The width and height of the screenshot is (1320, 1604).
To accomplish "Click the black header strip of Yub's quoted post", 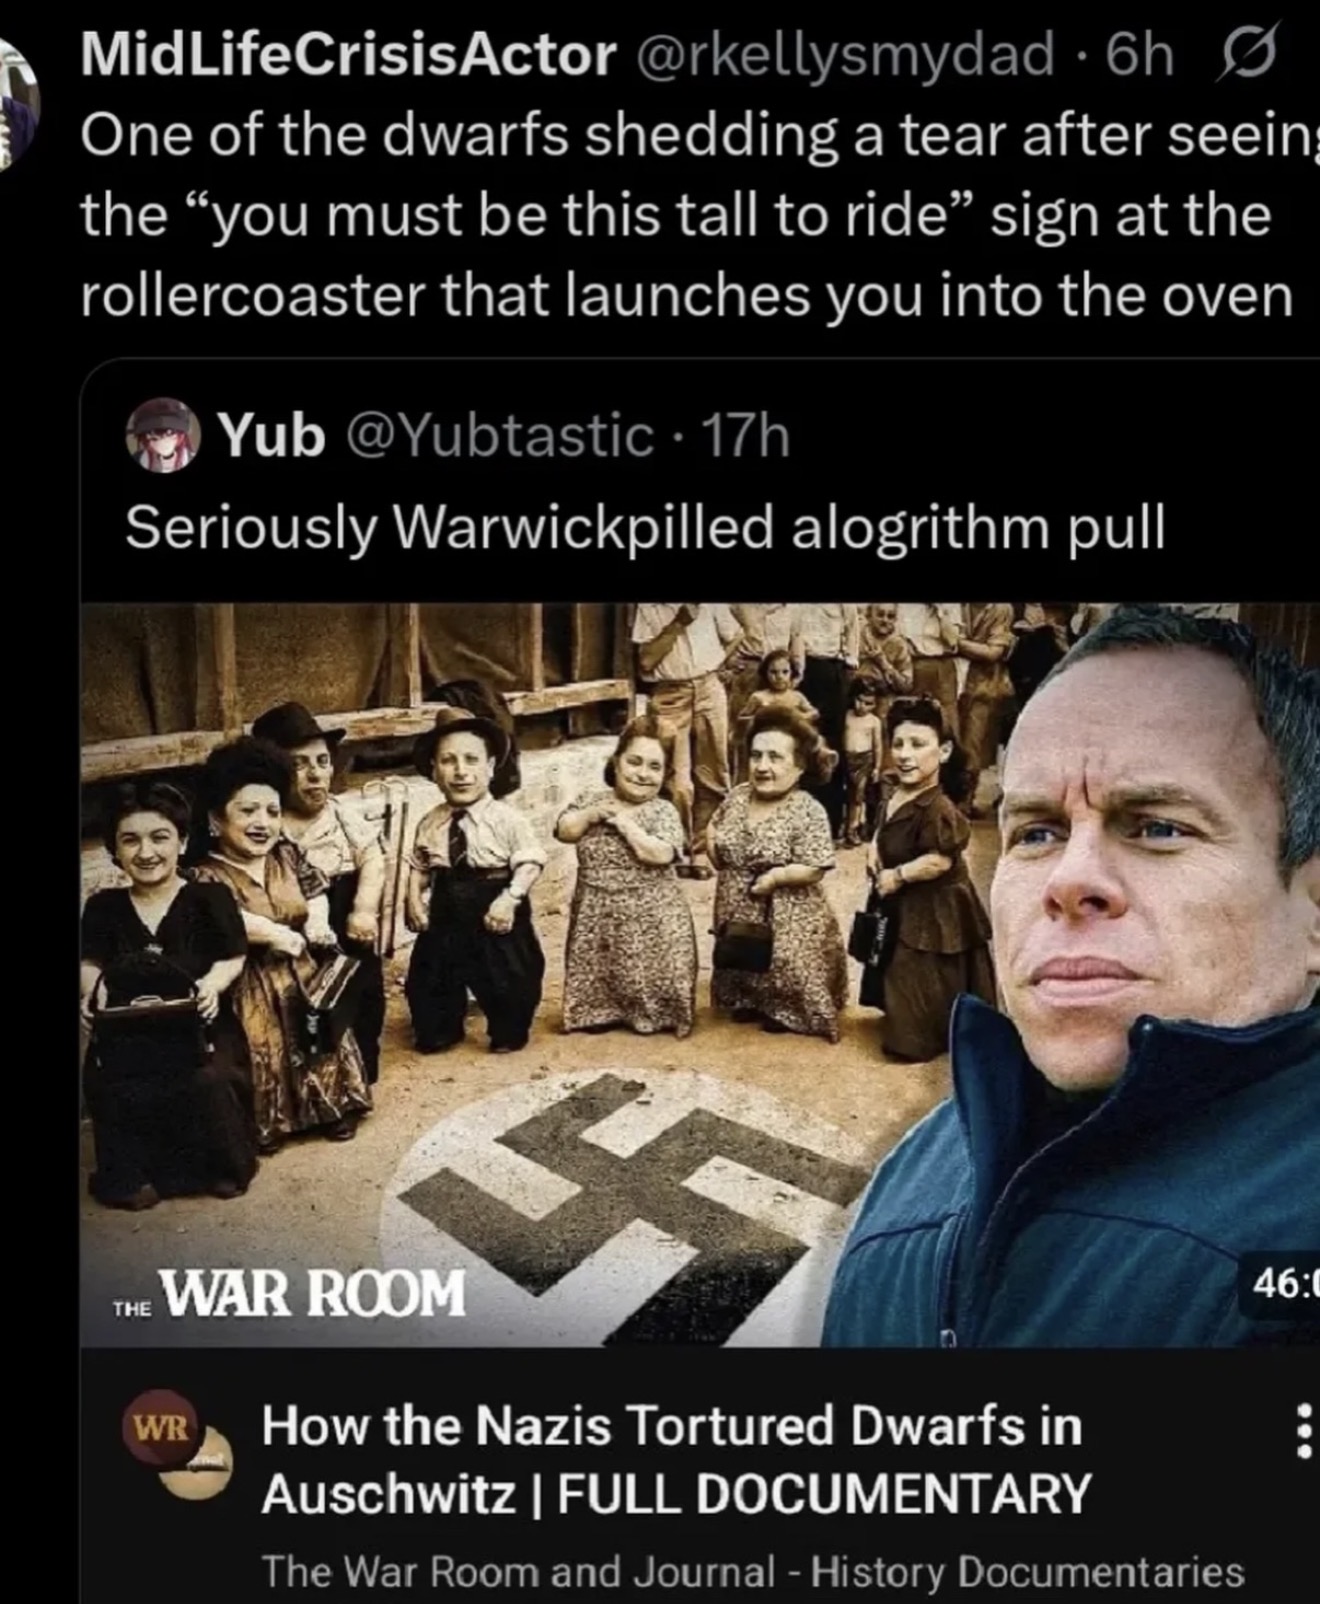I will click(700, 480).
